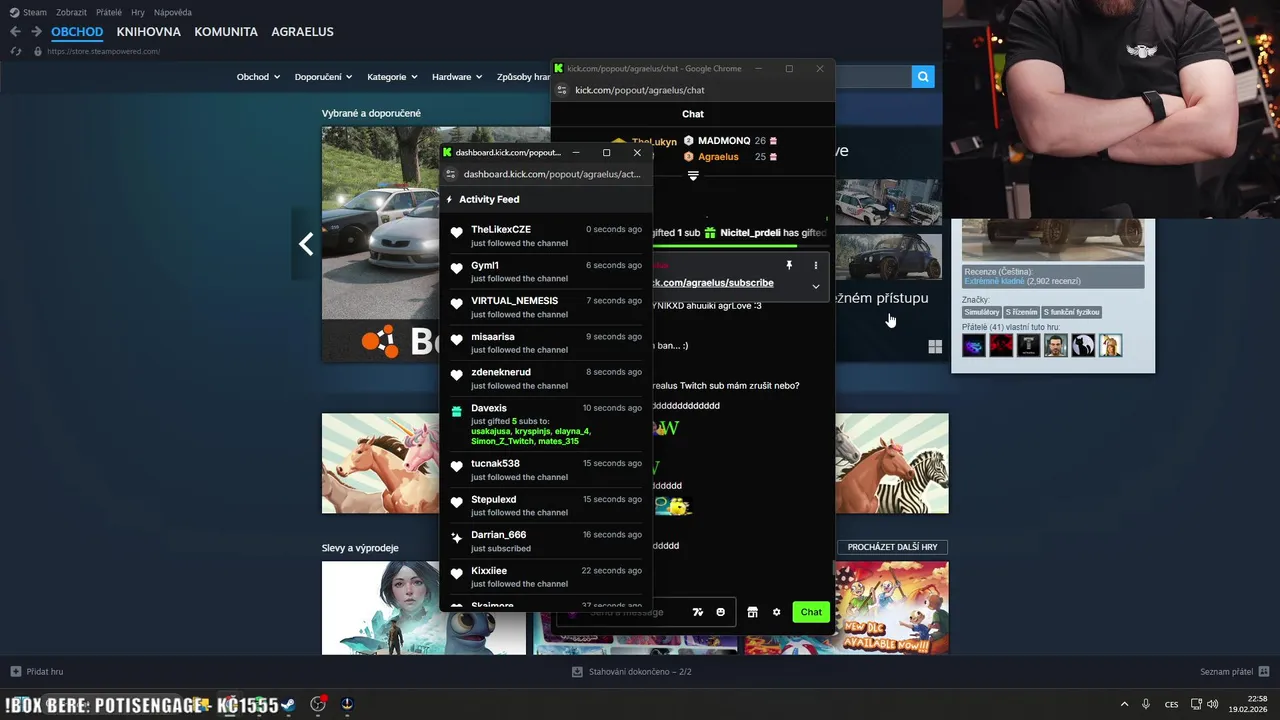Click the quick emotes icon in chat input
Image resolution: width=1280 pixels, height=720 pixels.
[x=698, y=612]
